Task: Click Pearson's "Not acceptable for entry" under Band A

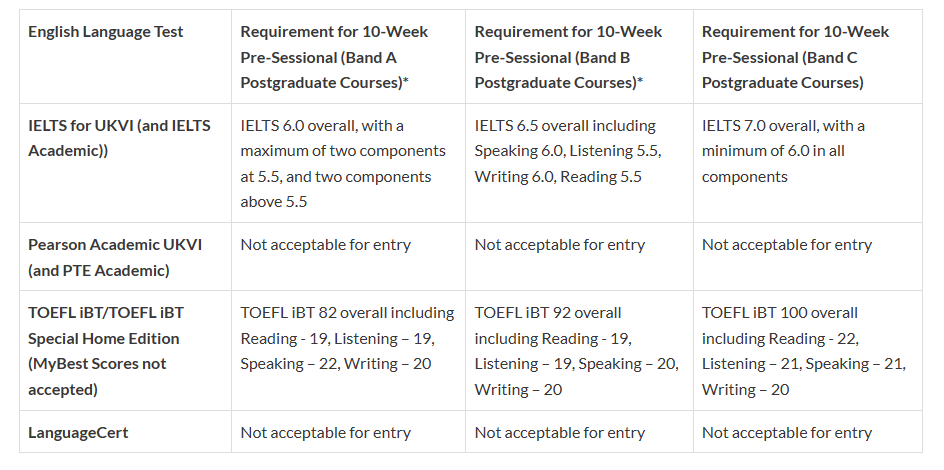Action: [x=326, y=245]
